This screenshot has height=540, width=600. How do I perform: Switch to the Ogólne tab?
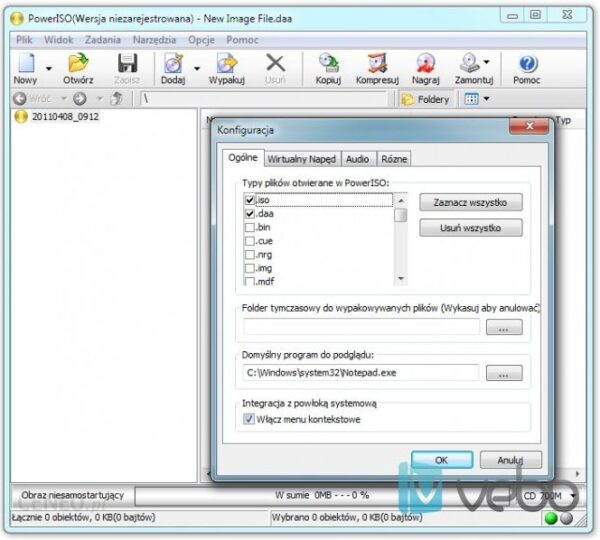coord(243,158)
